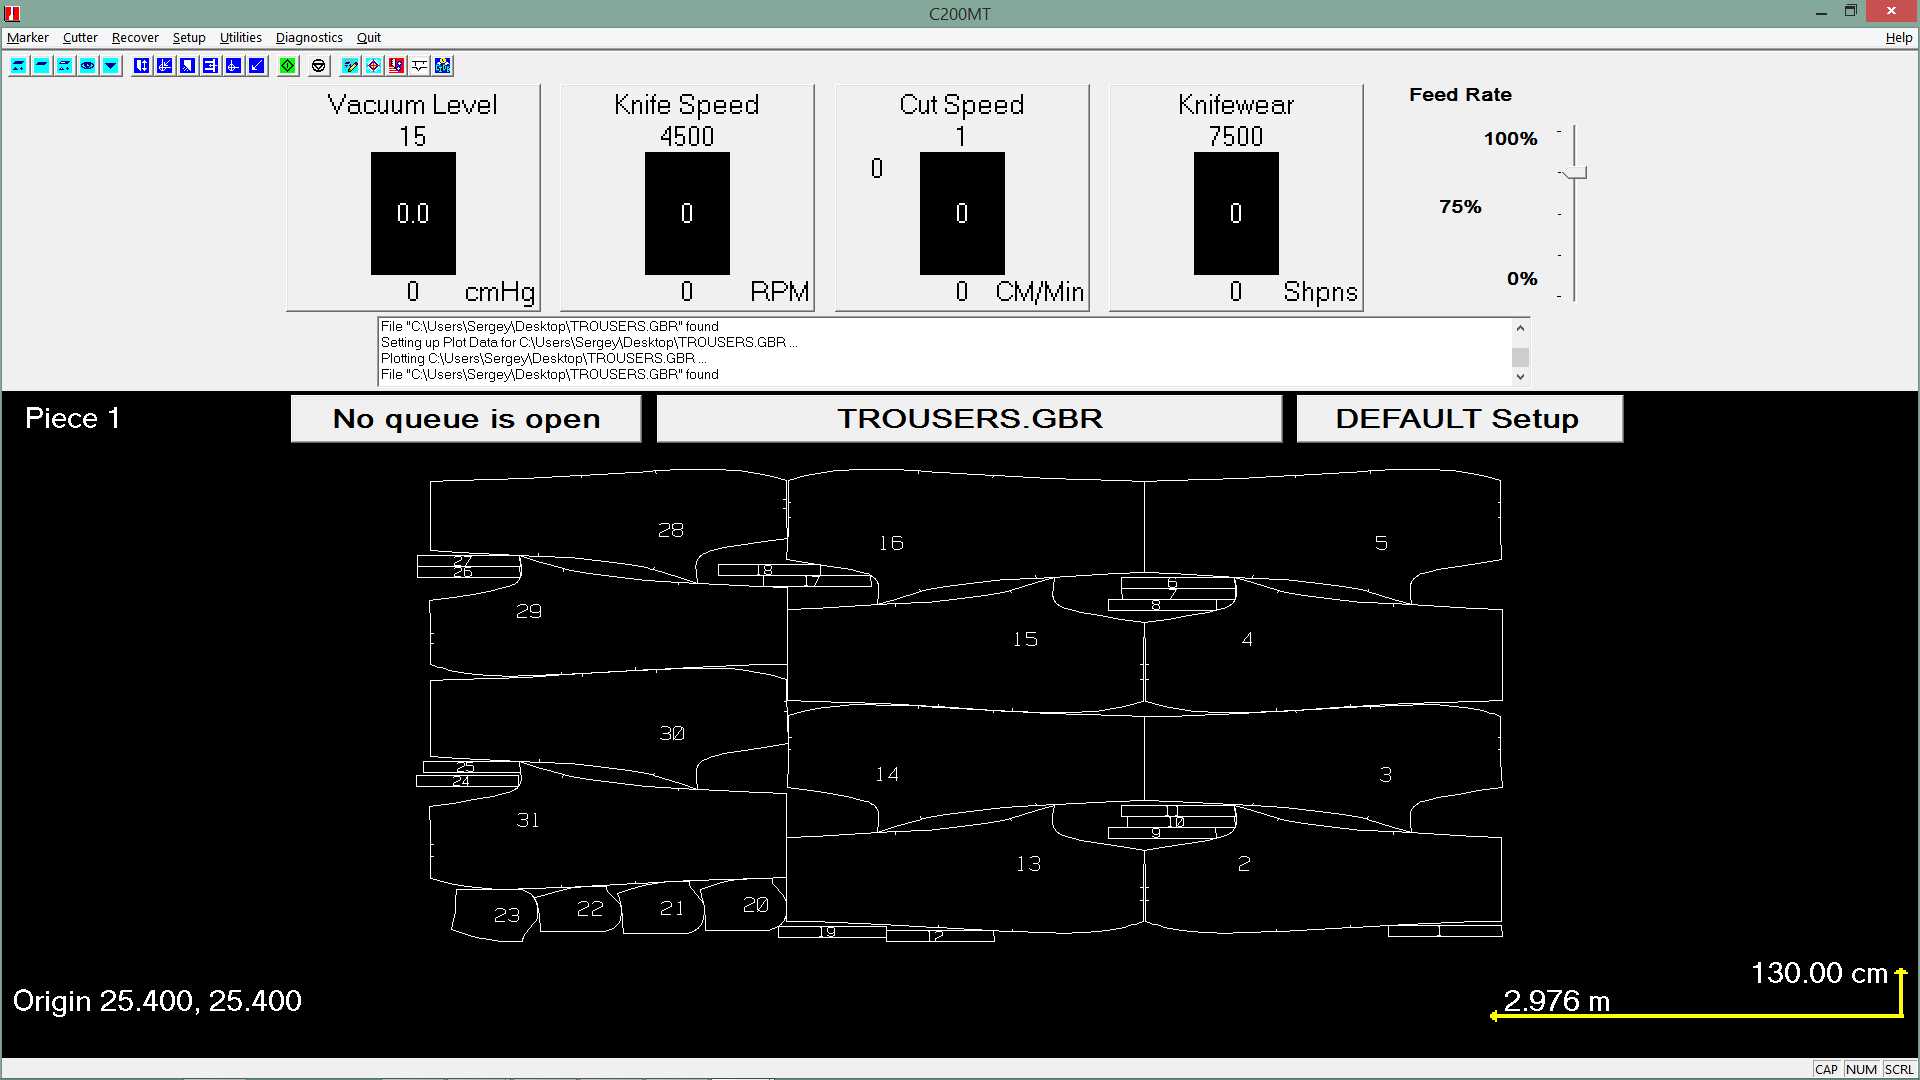
Task: Click the TROUSERS.GBR file button
Action: (x=968, y=418)
